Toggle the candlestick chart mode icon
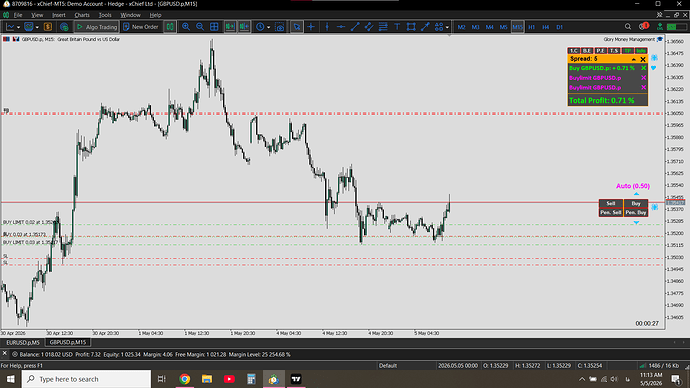 [170, 27]
